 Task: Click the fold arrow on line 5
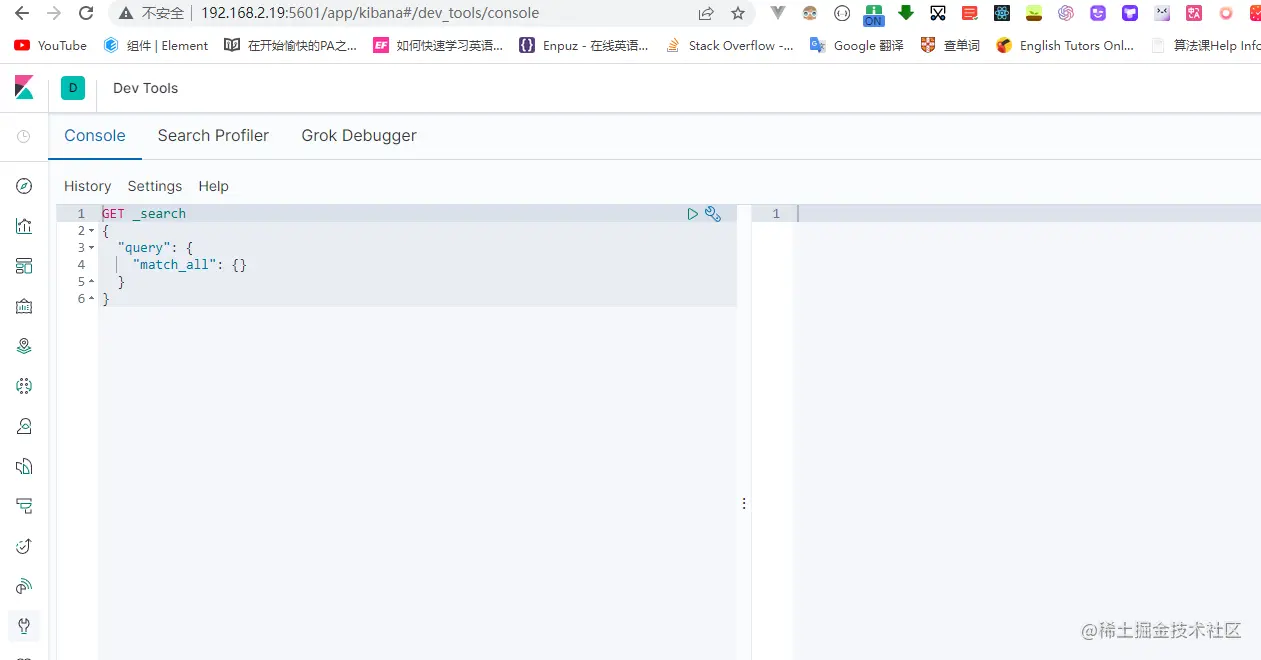point(91,282)
